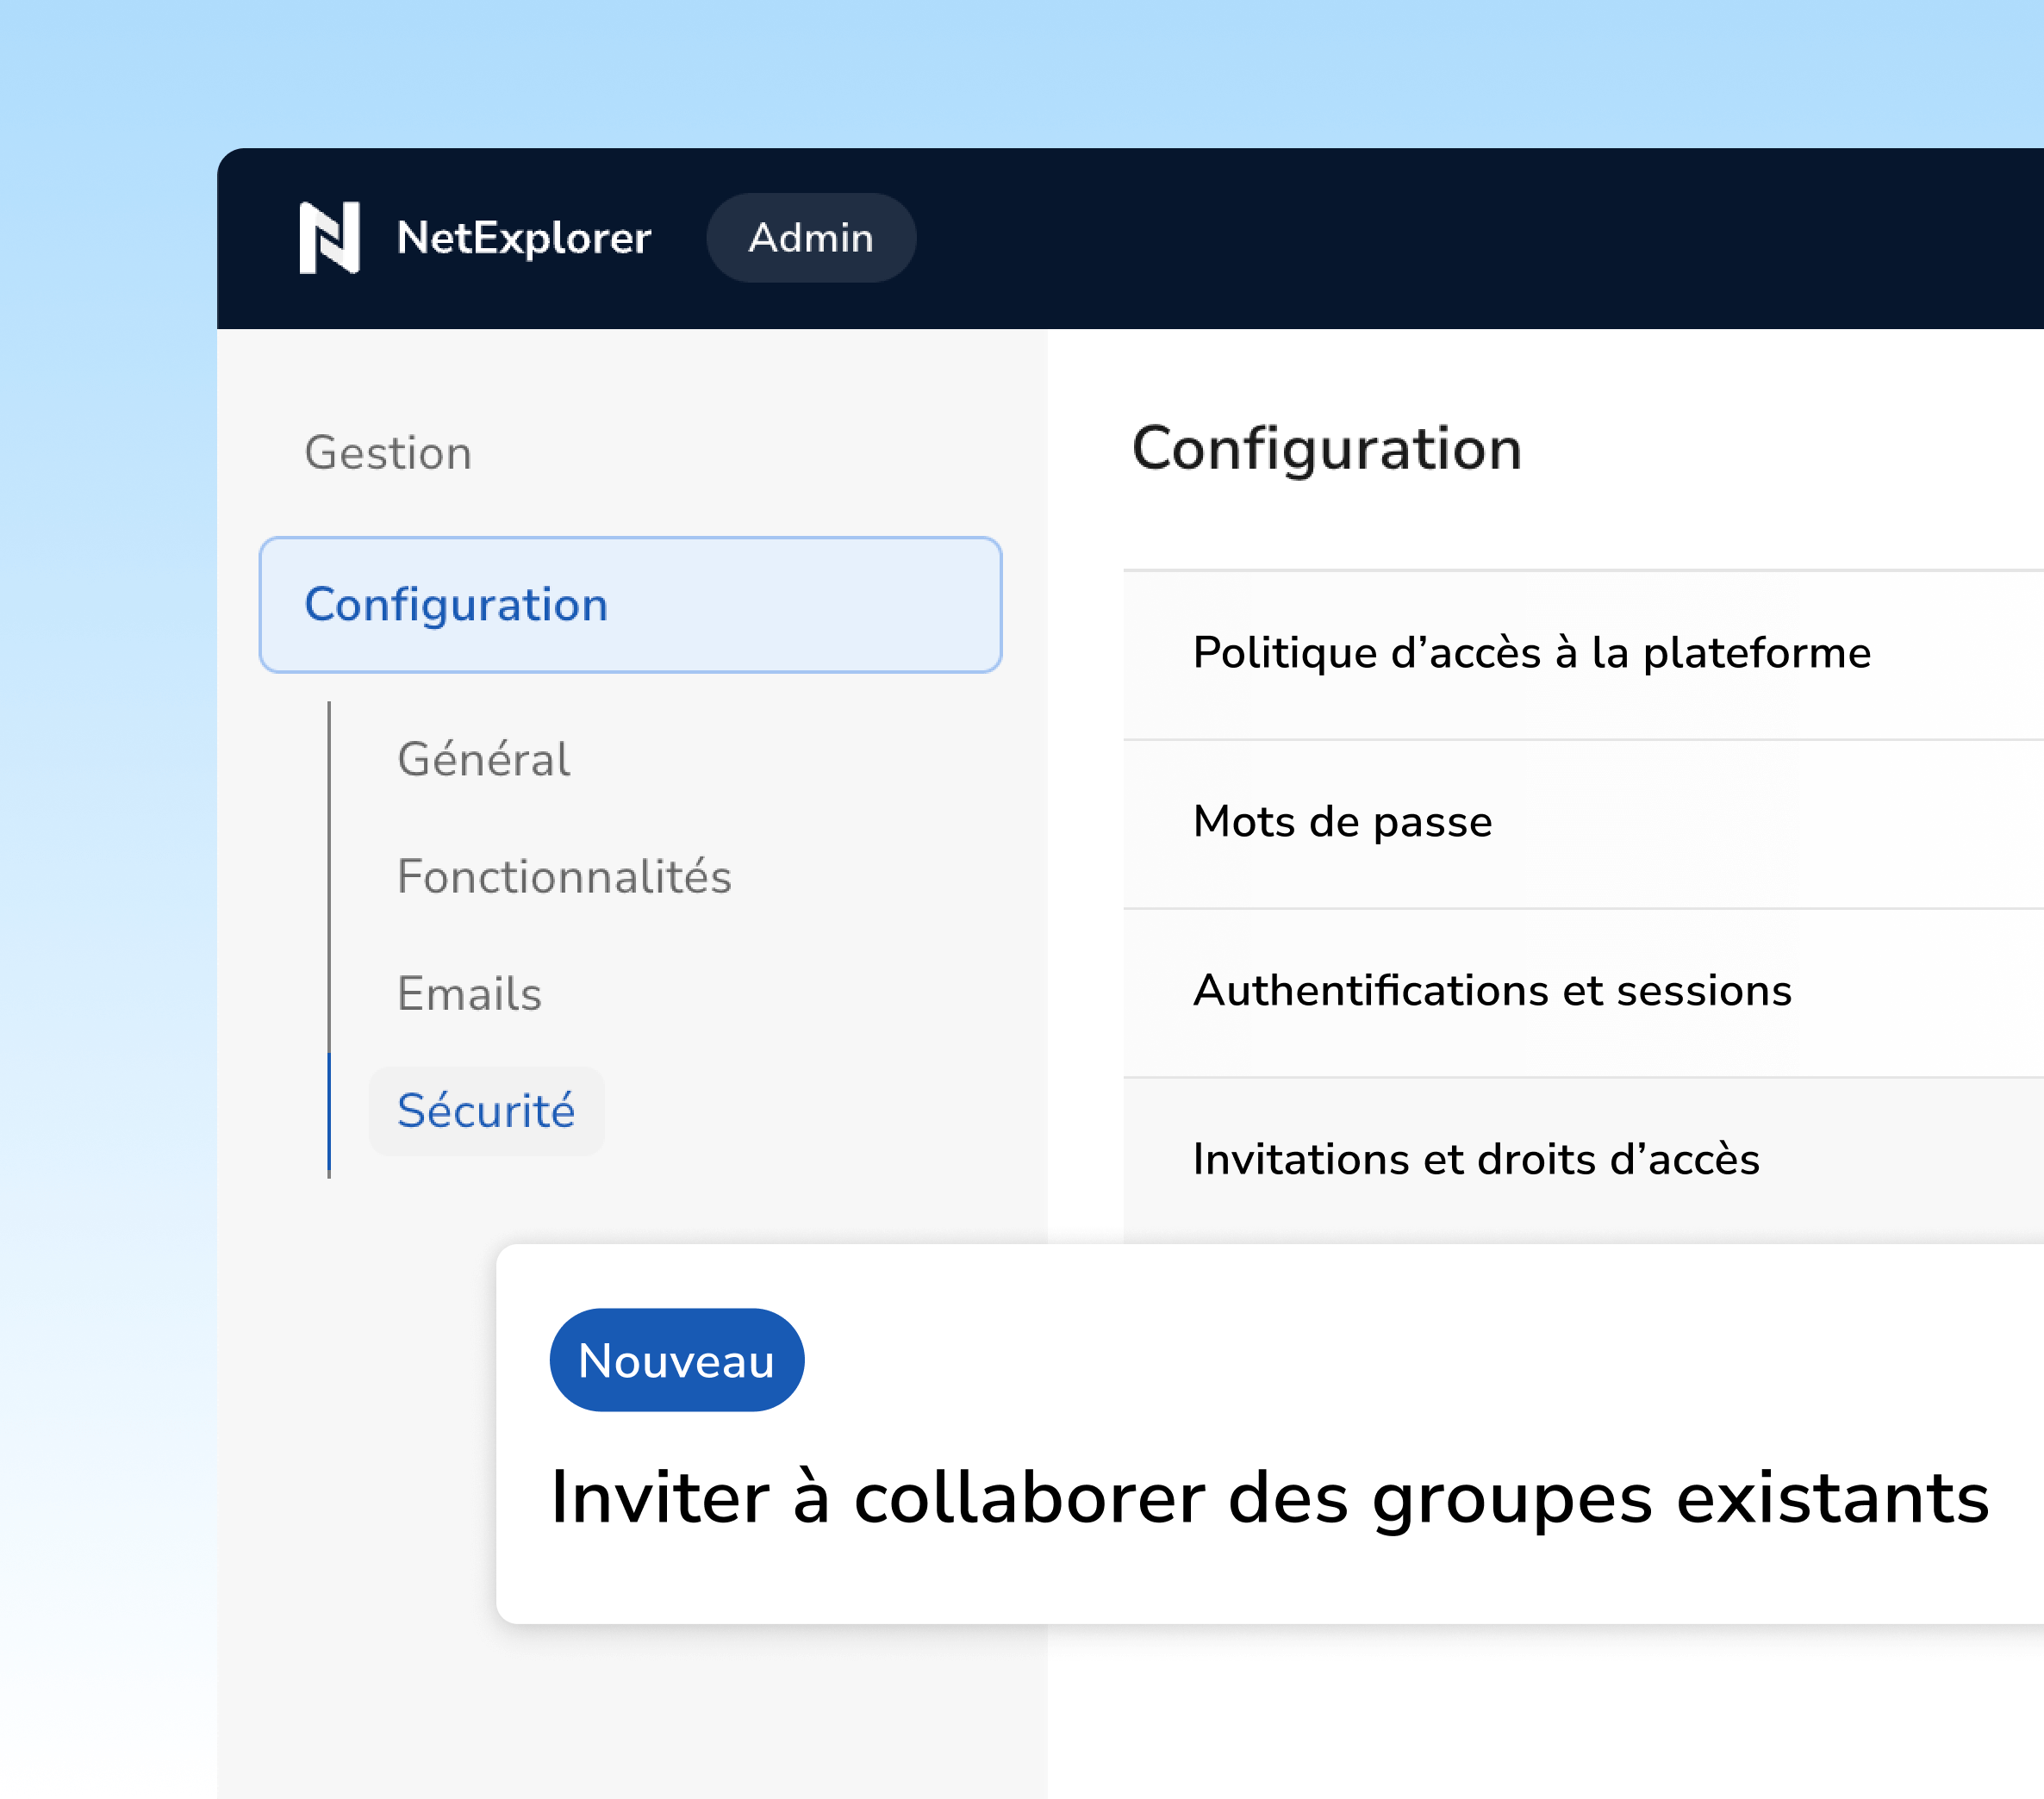The height and width of the screenshot is (1799, 2044).
Task: Open the Gestion sidebar section
Action: tap(388, 453)
